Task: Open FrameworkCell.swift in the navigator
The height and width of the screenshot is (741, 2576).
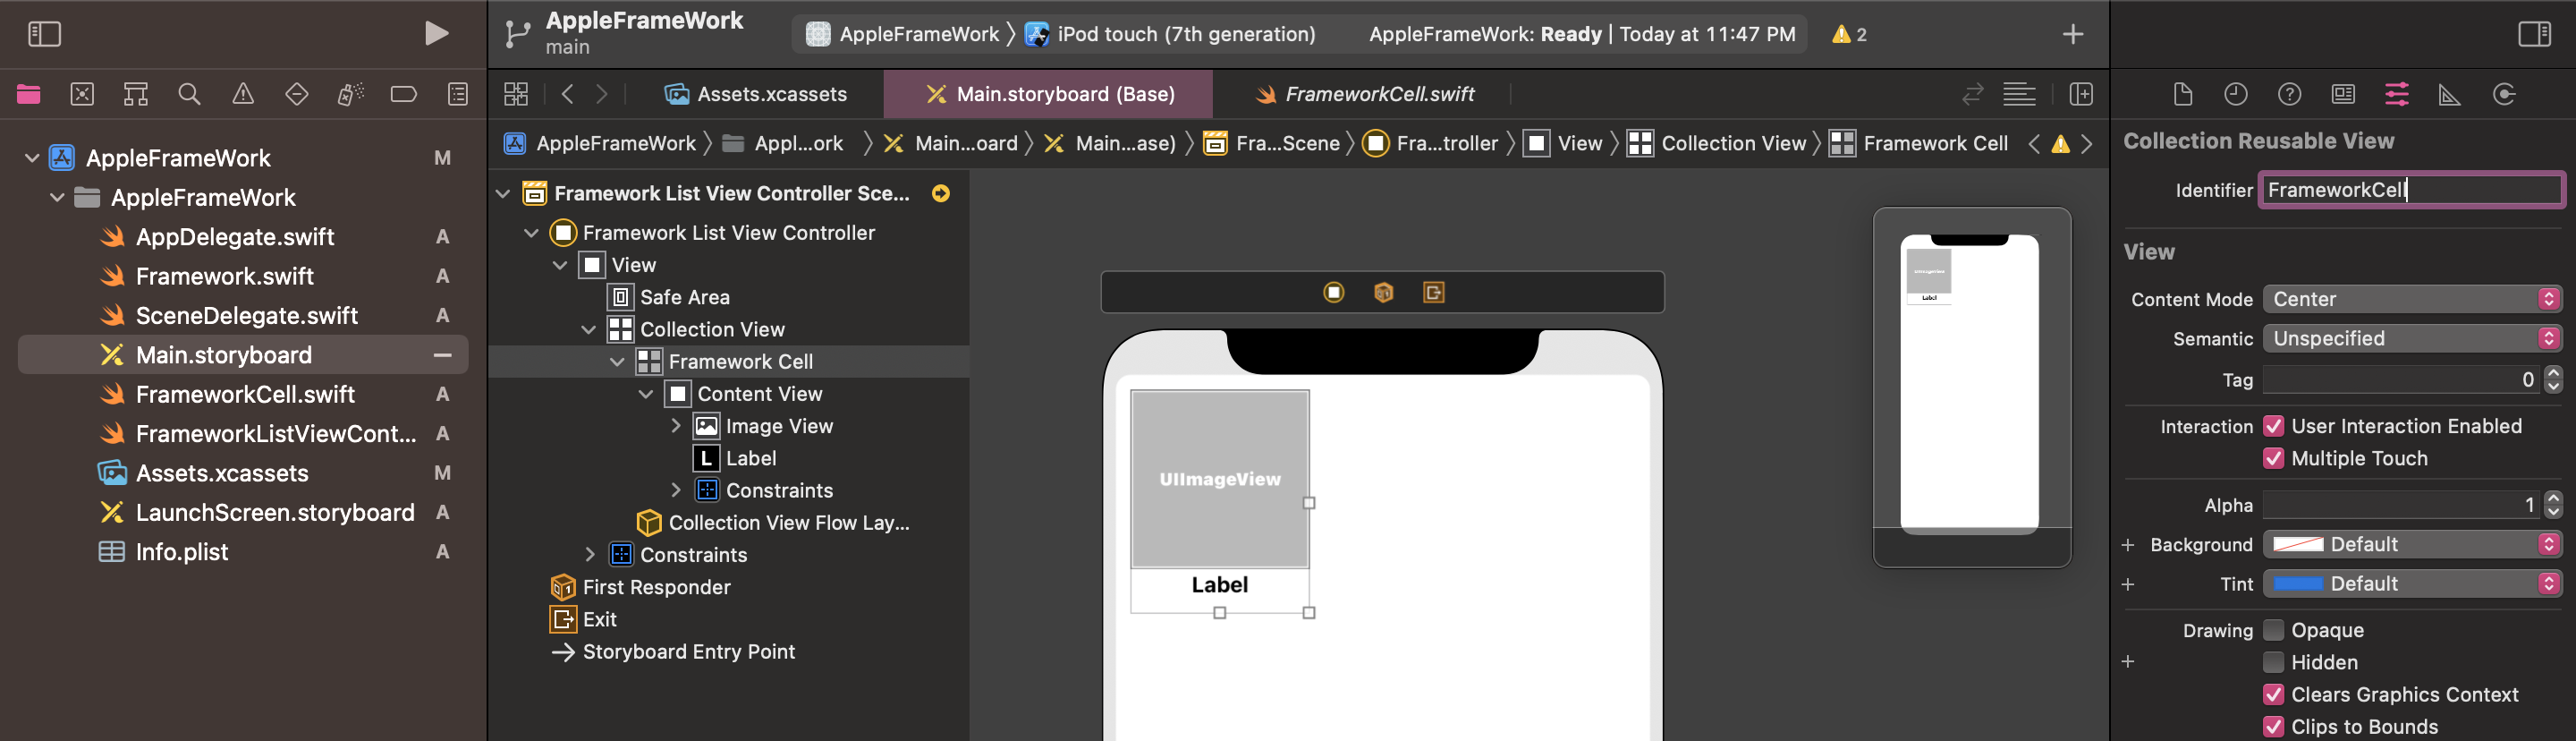Action: tap(244, 395)
